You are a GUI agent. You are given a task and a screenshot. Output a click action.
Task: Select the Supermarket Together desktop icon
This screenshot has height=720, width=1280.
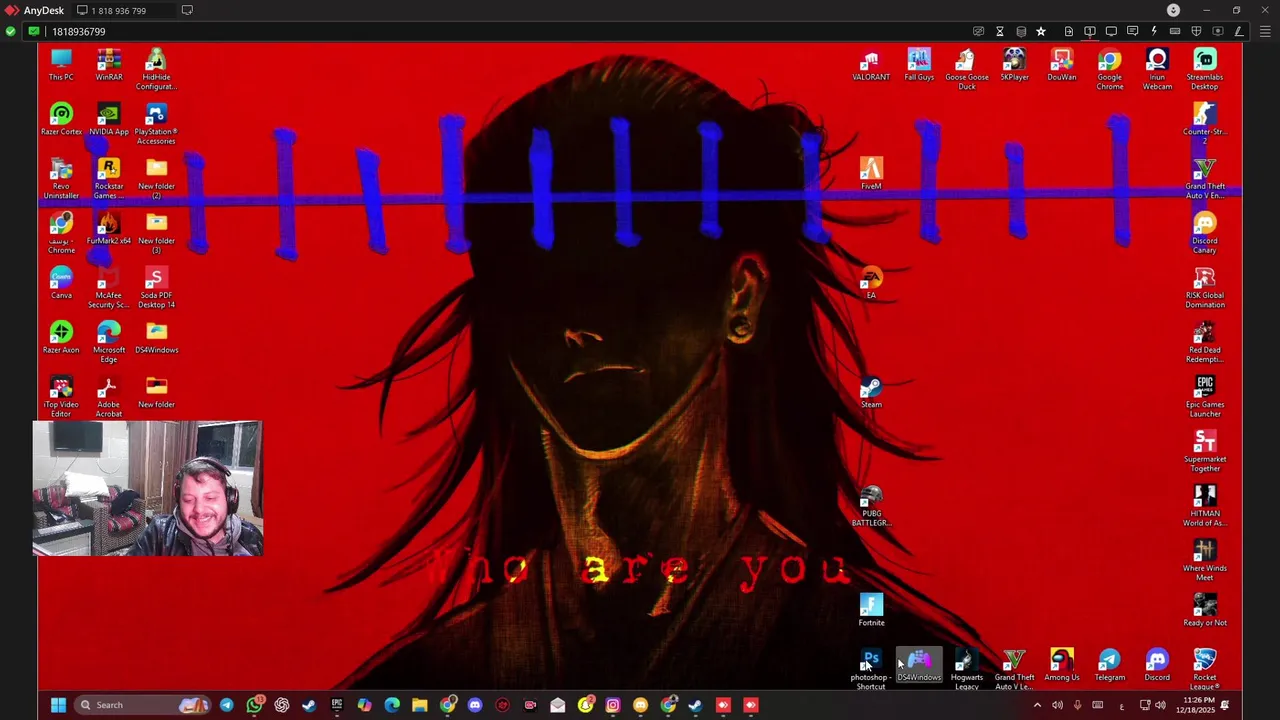pyautogui.click(x=1205, y=452)
